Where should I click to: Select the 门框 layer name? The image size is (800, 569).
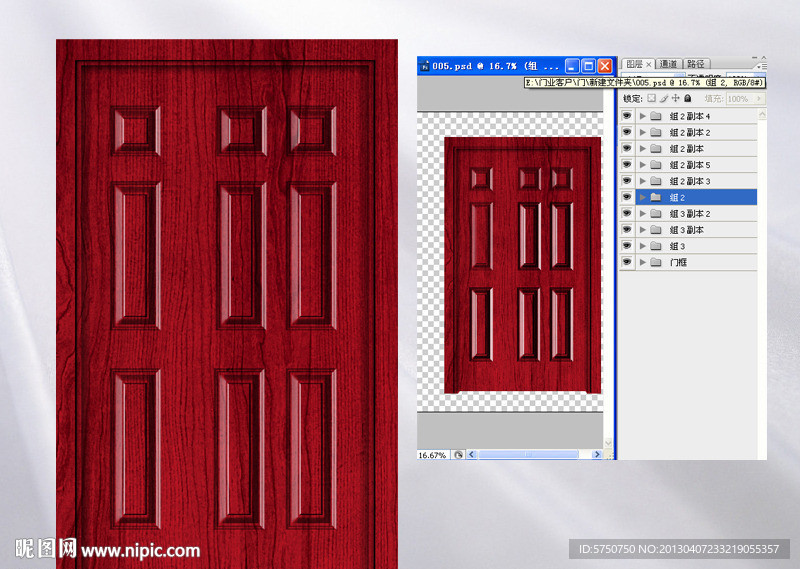point(678,262)
